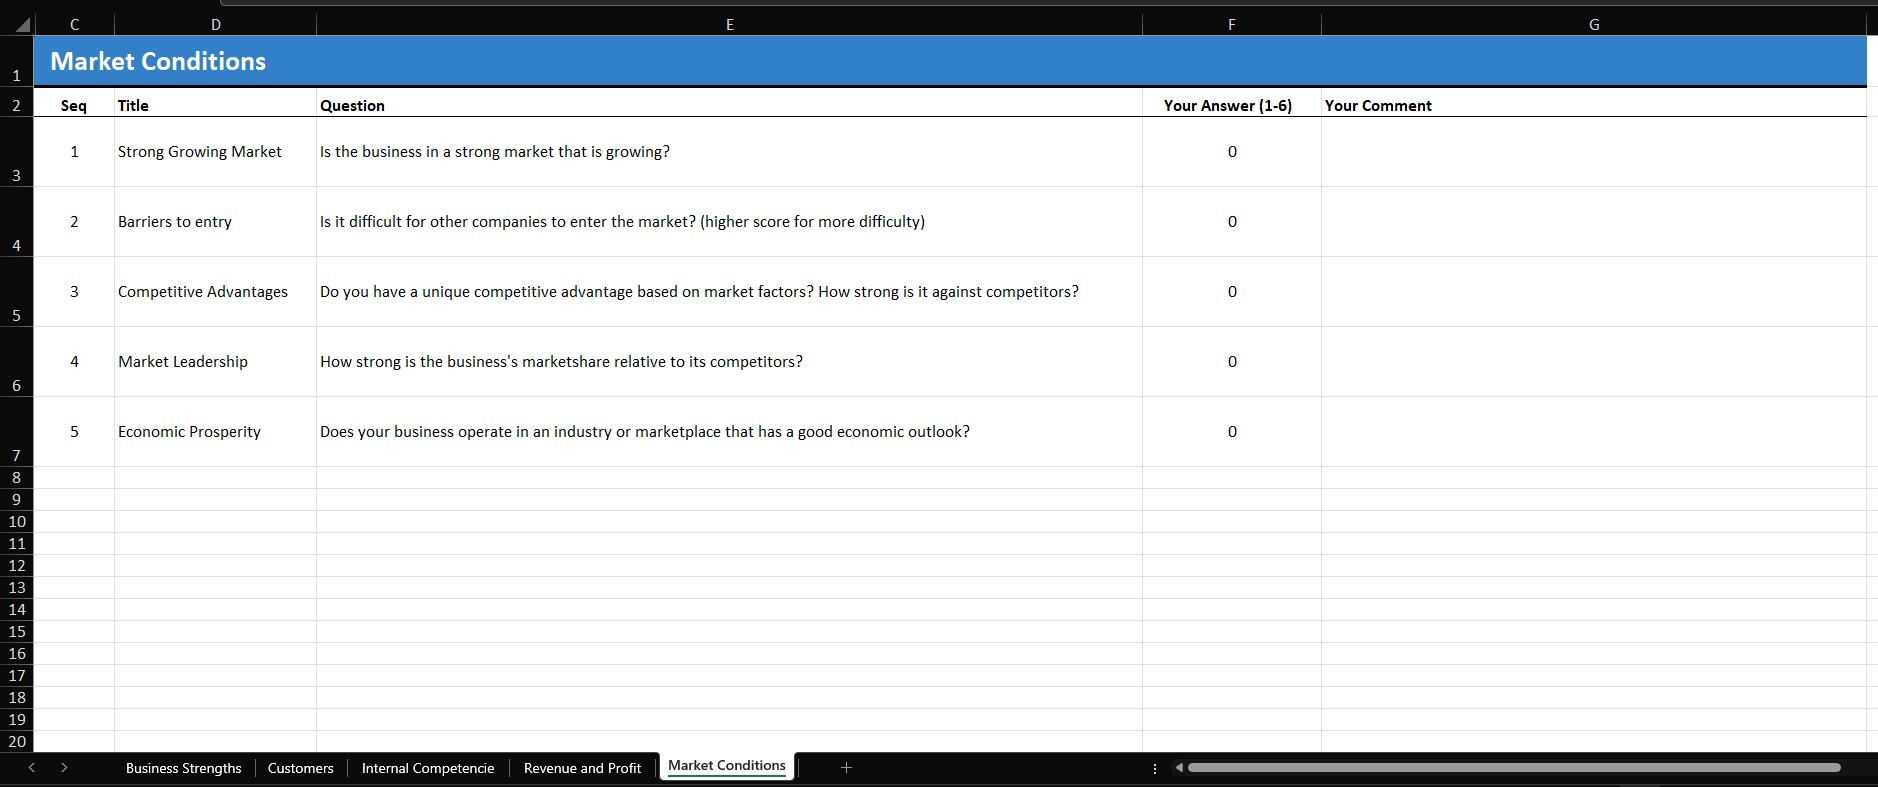Open the Customers sheet tab
This screenshot has height=787, width=1878.
[x=300, y=768]
